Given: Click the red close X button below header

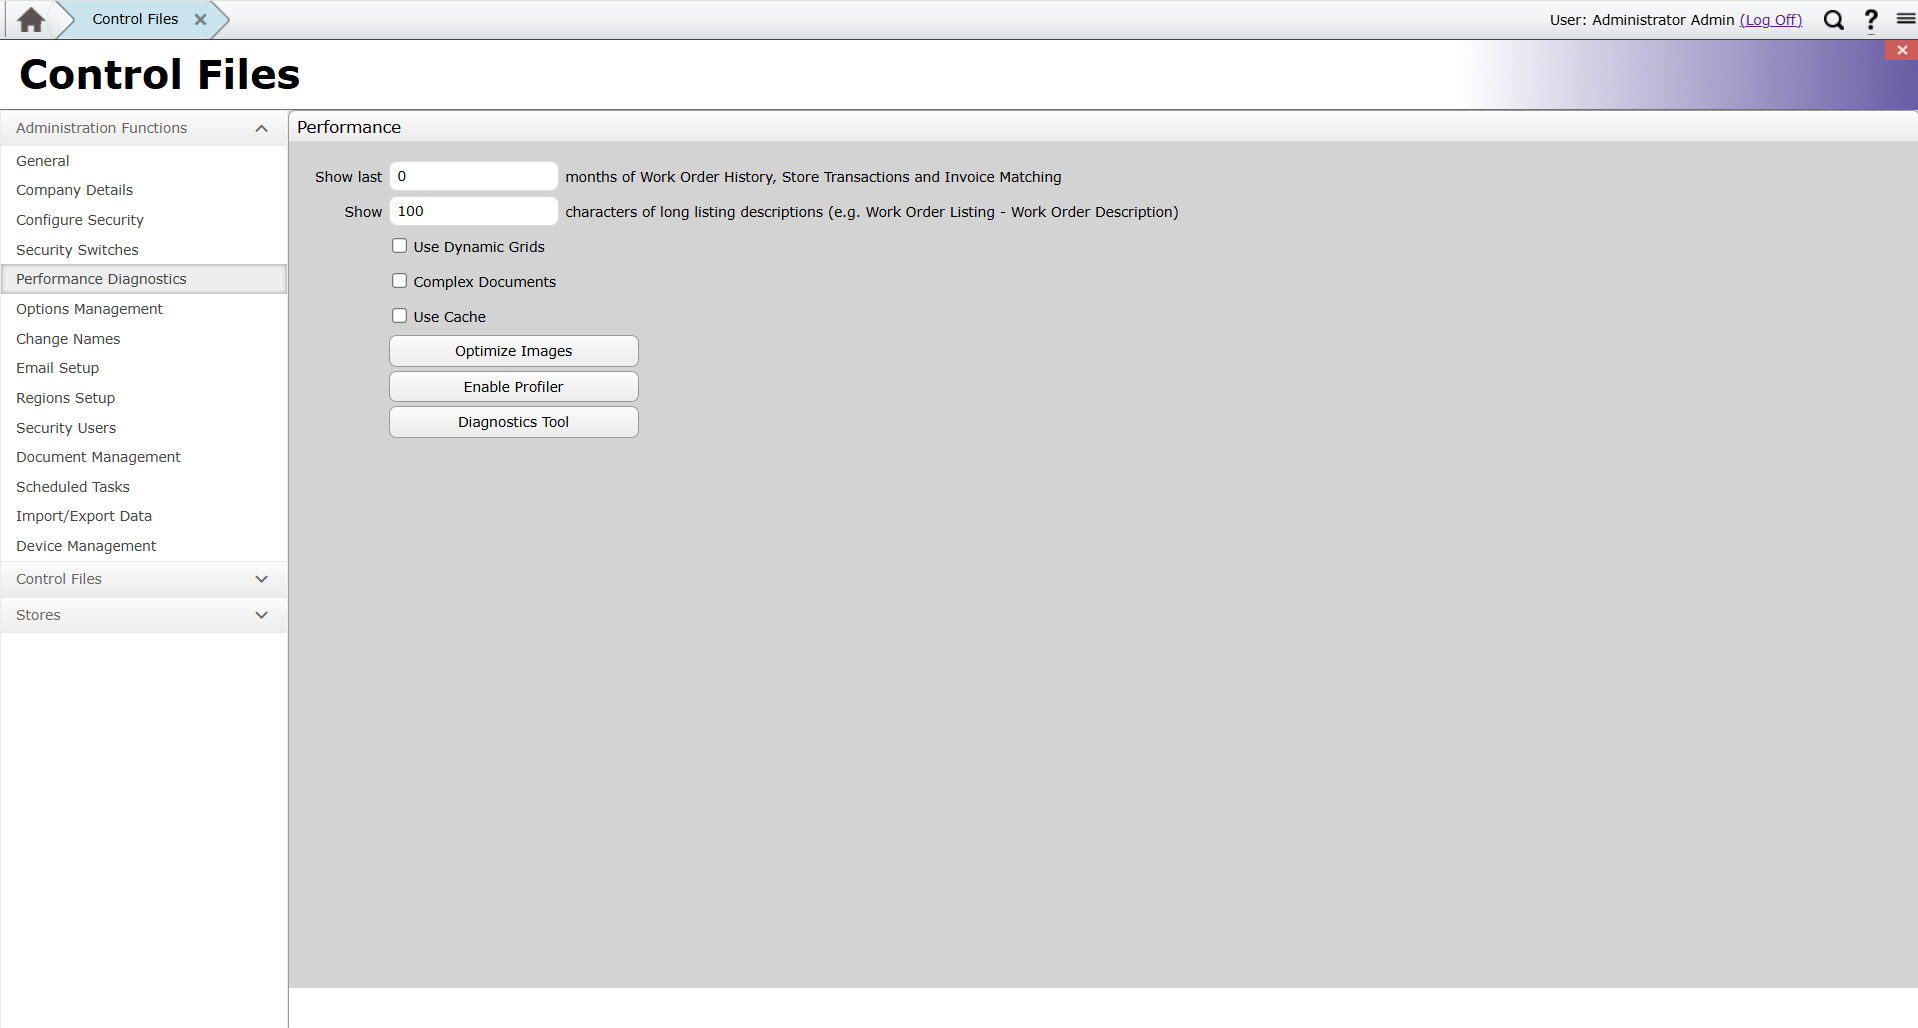Looking at the screenshot, I should point(1901,50).
